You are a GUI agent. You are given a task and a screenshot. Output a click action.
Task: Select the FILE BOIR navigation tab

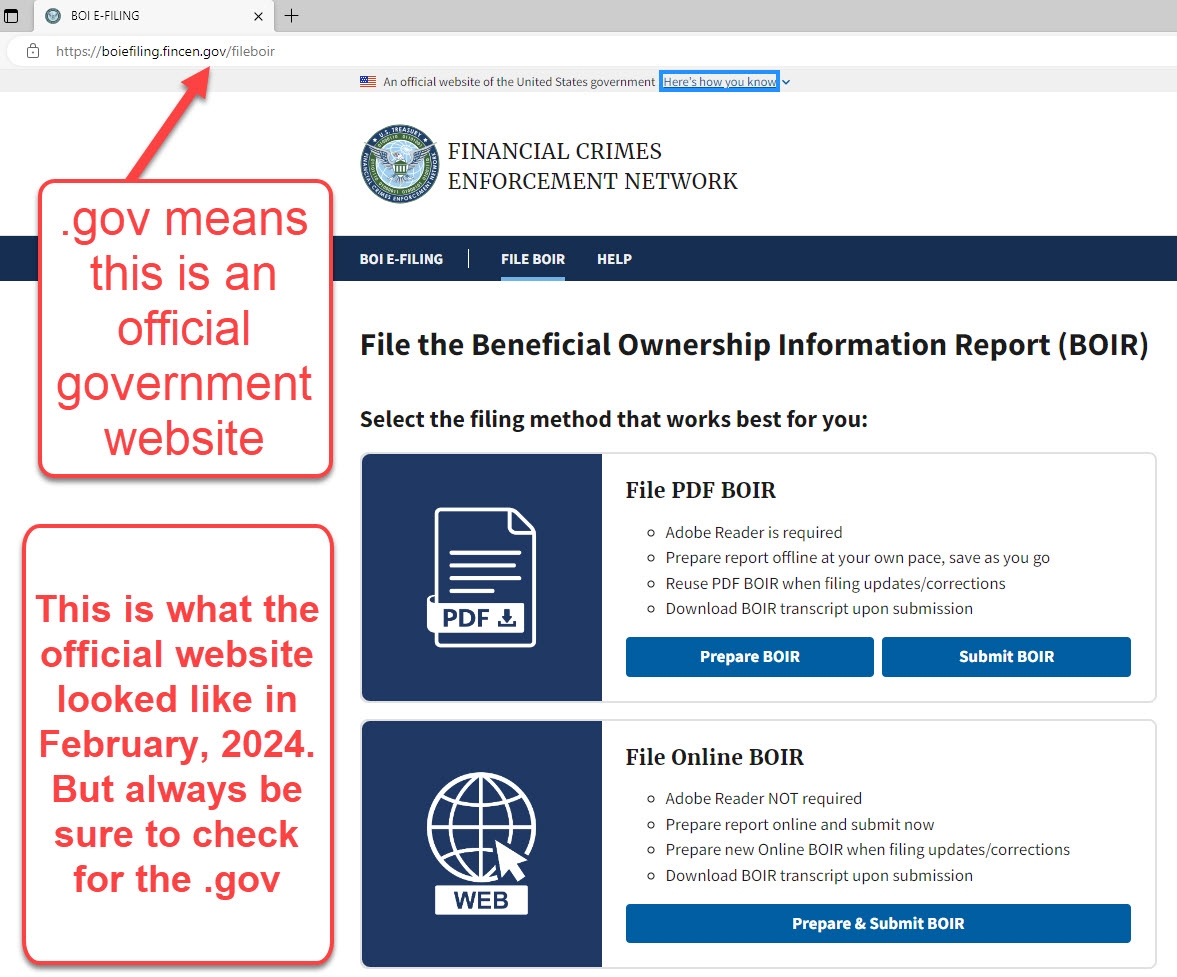coord(533,259)
